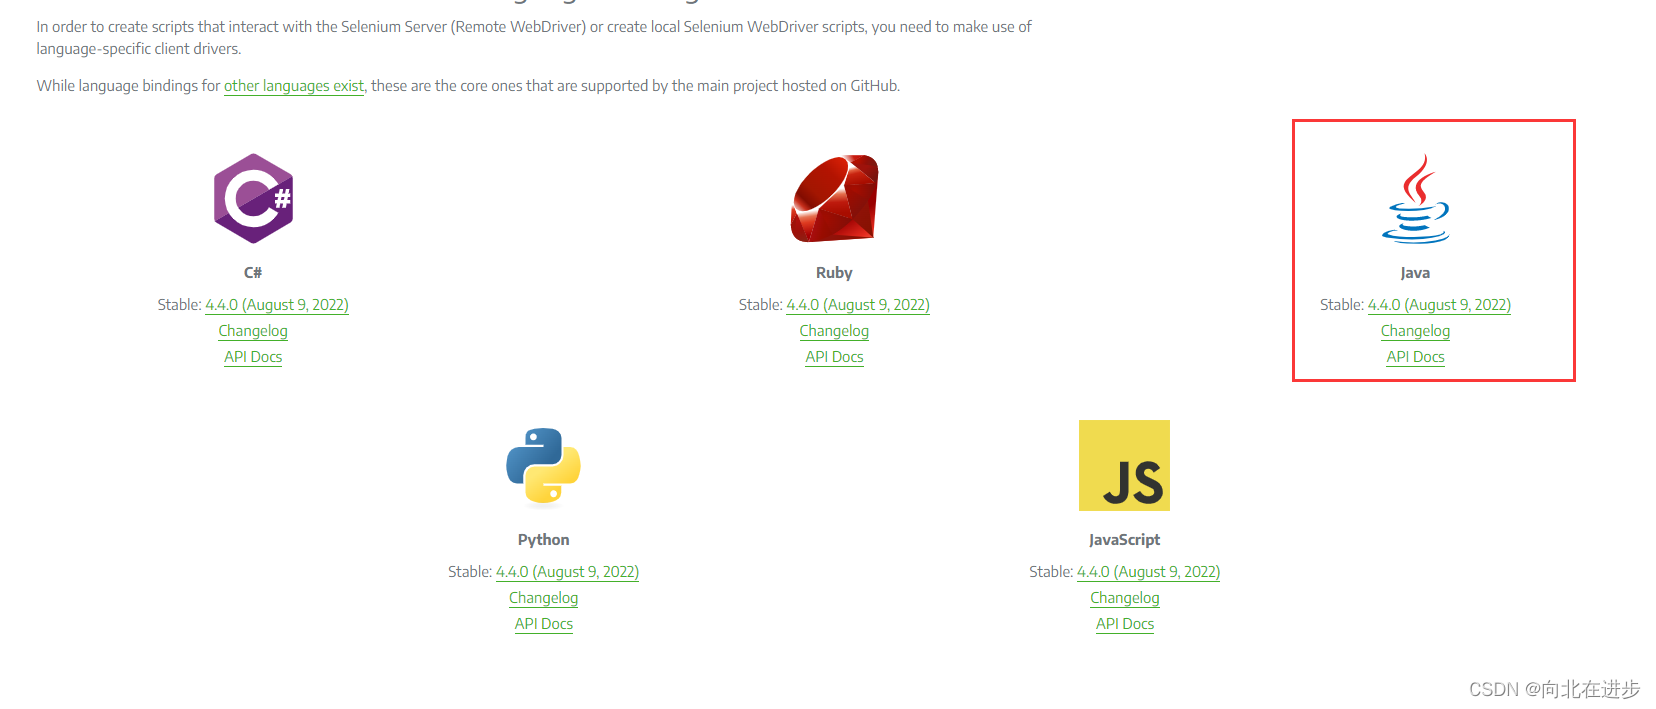This screenshot has height=709, width=1656.
Task: View the Ruby Changelog
Action: tap(834, 331)
